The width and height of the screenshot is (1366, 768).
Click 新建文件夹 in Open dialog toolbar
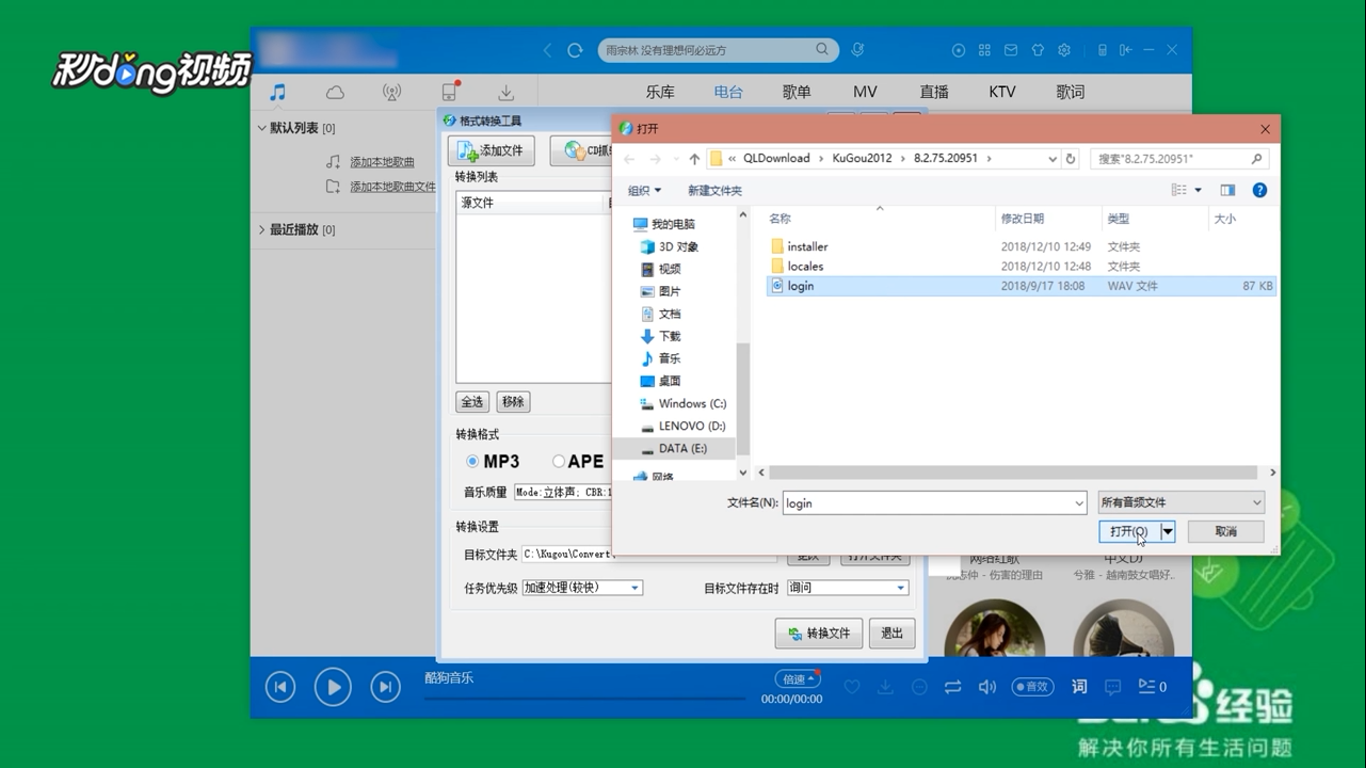pos(714,190)
